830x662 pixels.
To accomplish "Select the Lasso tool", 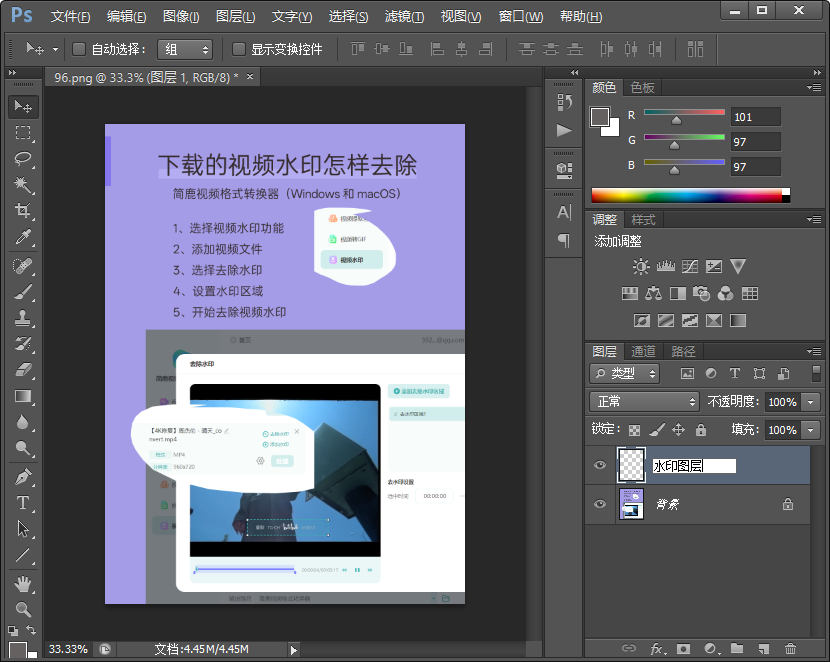I will (22, 160).
